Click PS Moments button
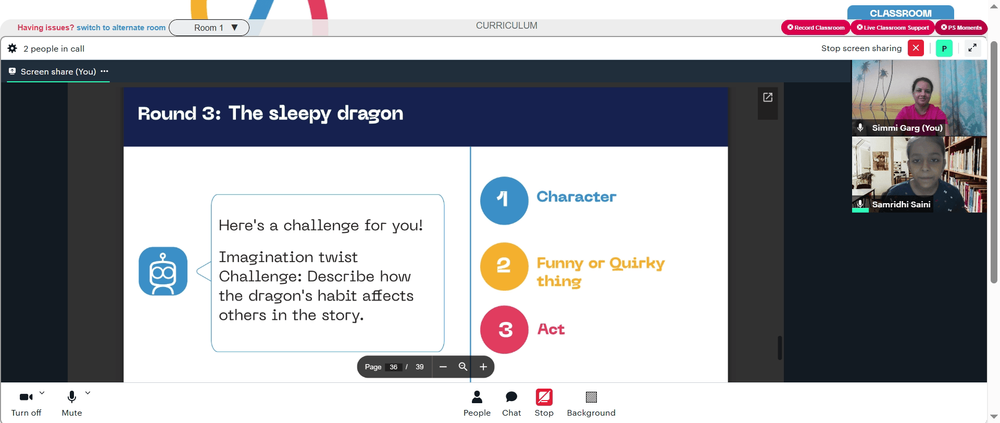The image size is (1000, 423). [x=961, y=27]
